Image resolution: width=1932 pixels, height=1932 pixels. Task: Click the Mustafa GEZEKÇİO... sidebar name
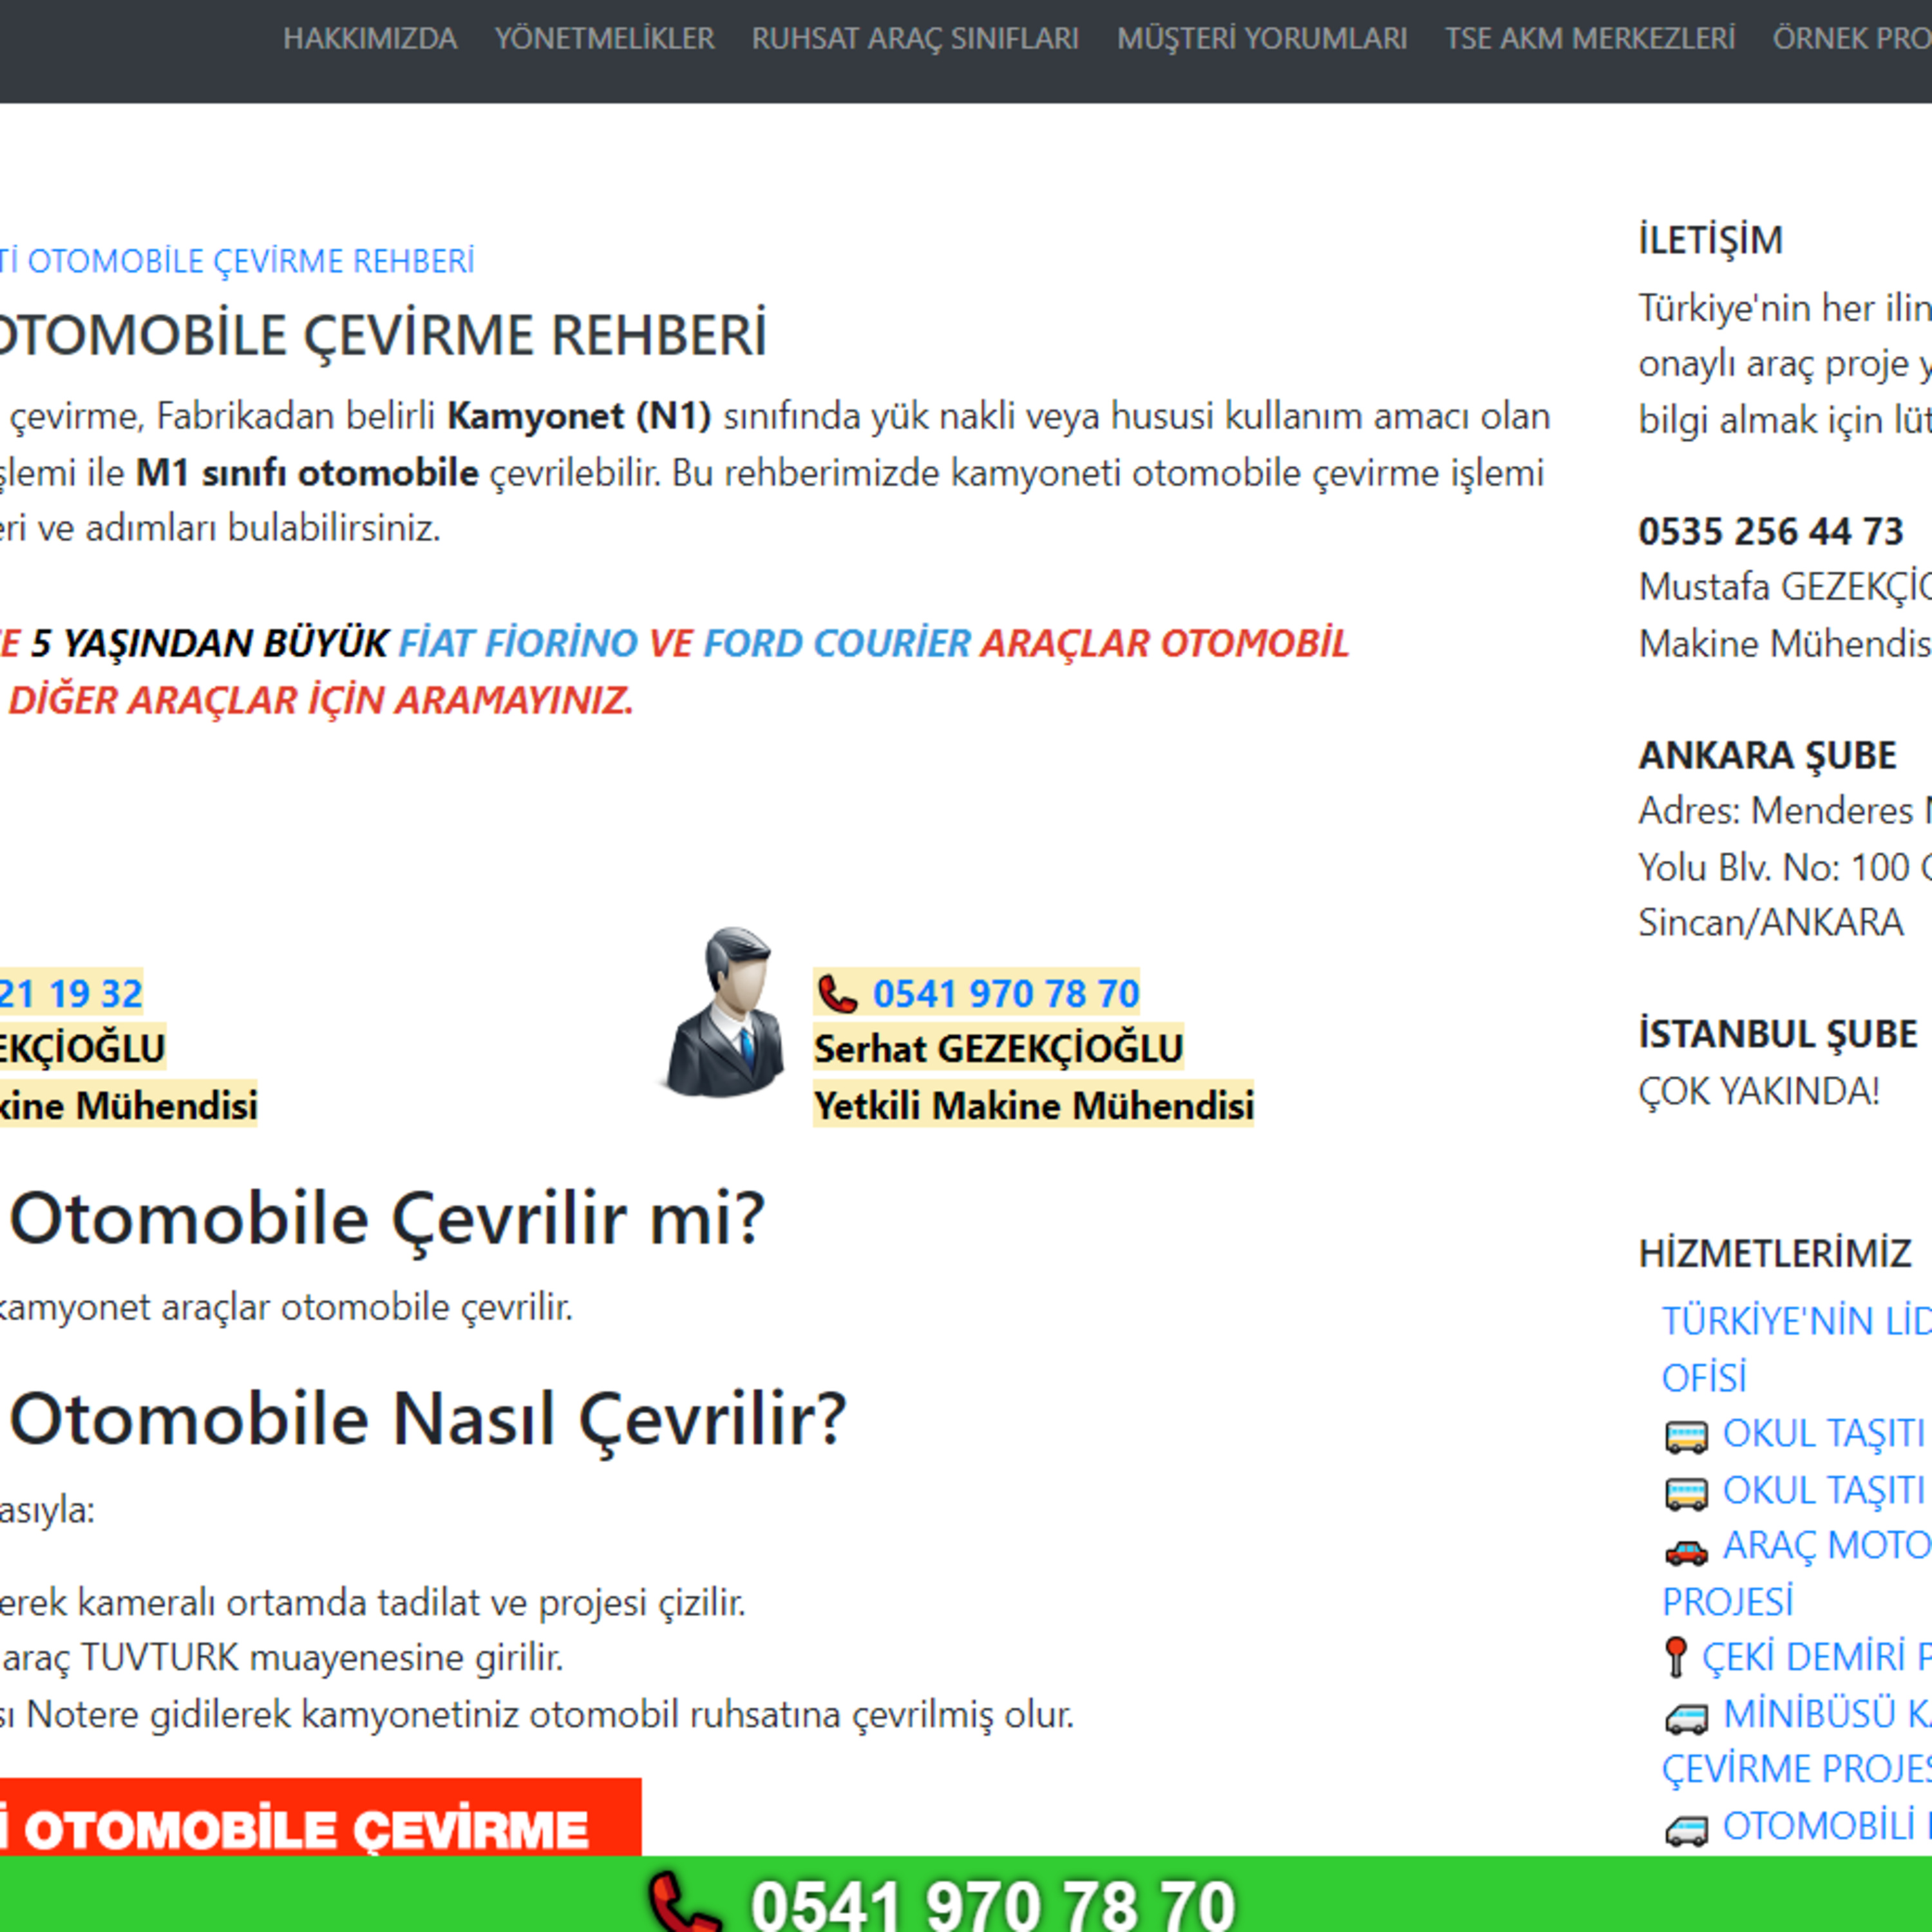coord(1785,587)
